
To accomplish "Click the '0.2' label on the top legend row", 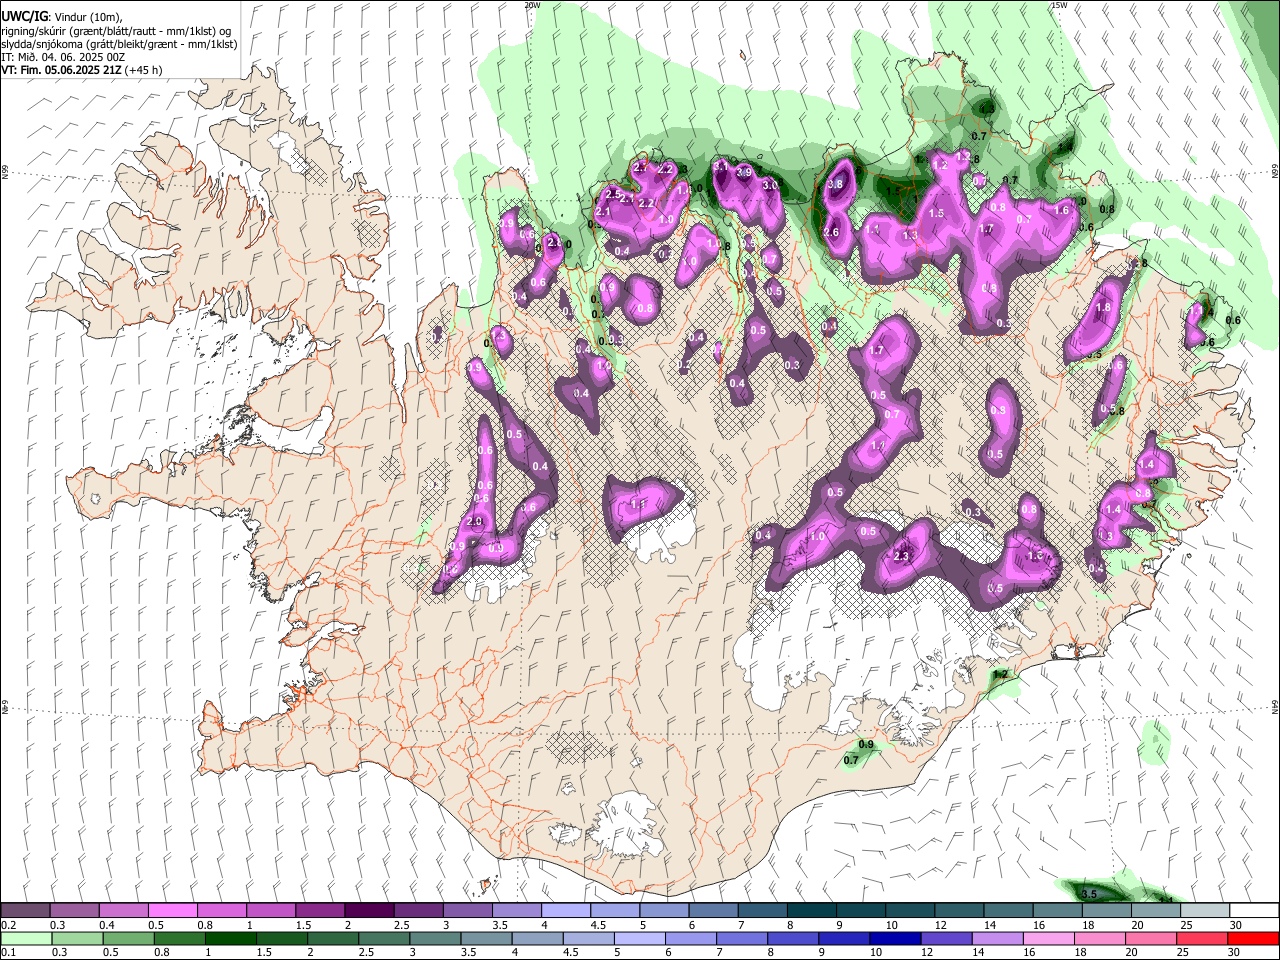I will coord(8,925).
